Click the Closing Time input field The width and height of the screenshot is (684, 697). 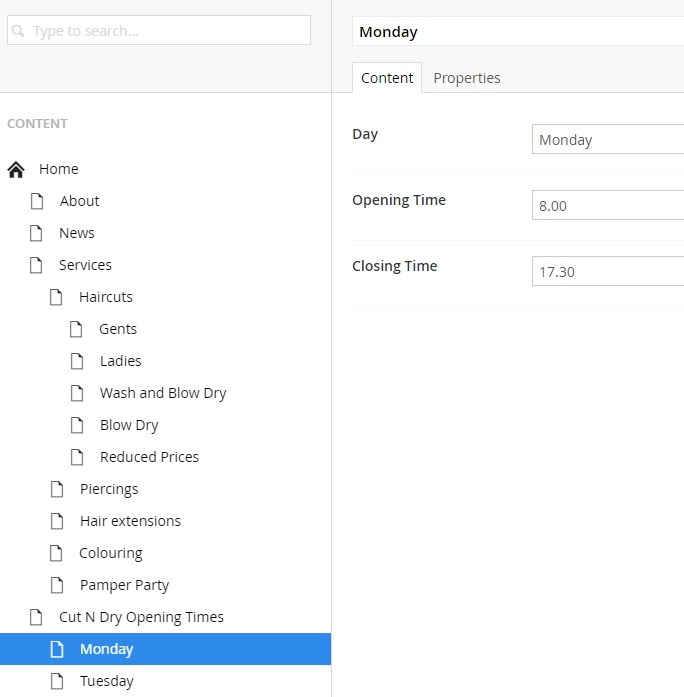(x=607, y=272)
